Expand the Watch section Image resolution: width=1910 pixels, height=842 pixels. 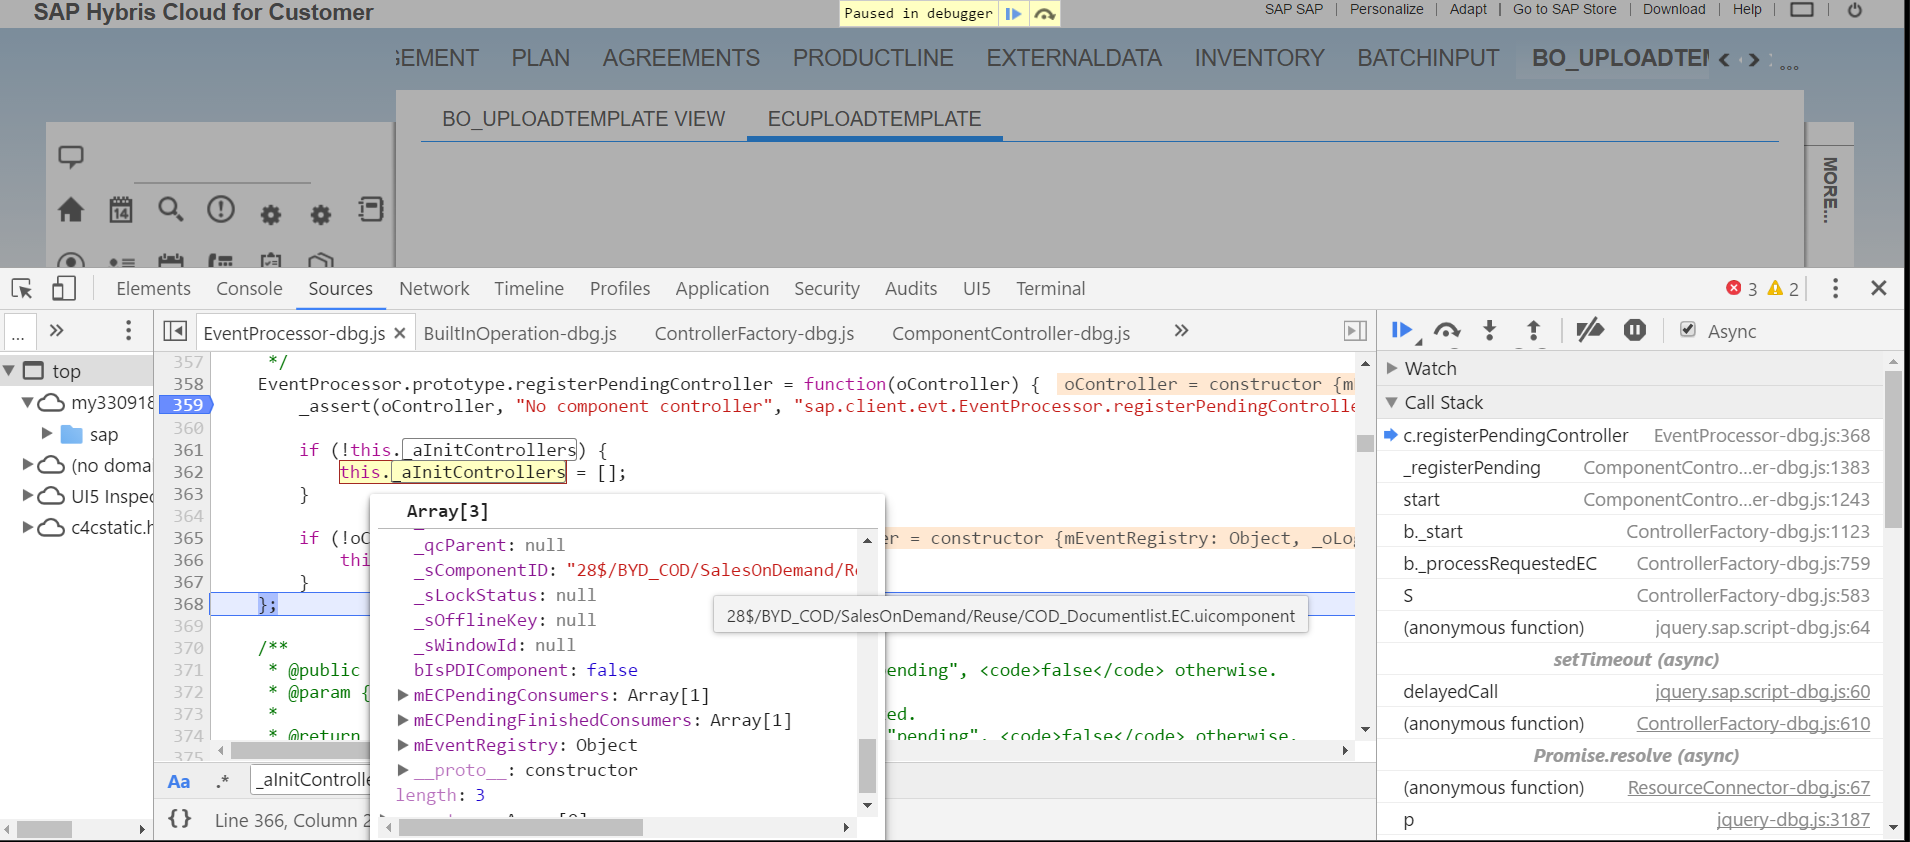[x=1392, y=369]
